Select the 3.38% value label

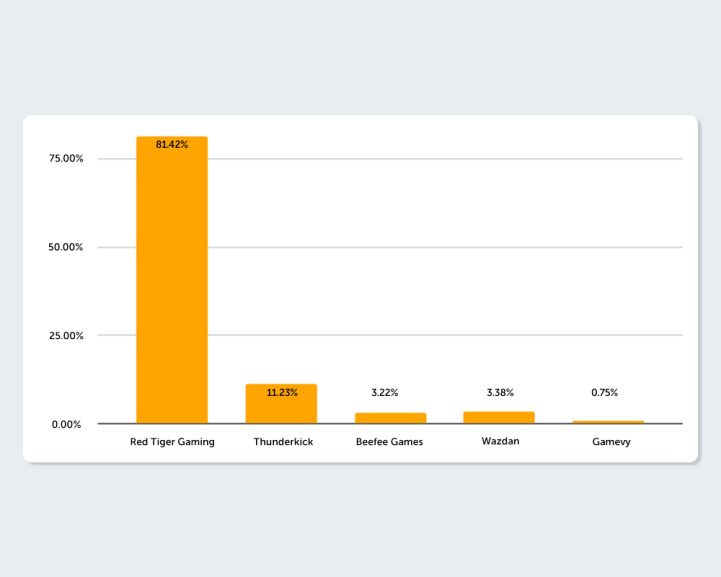(500, 393)
